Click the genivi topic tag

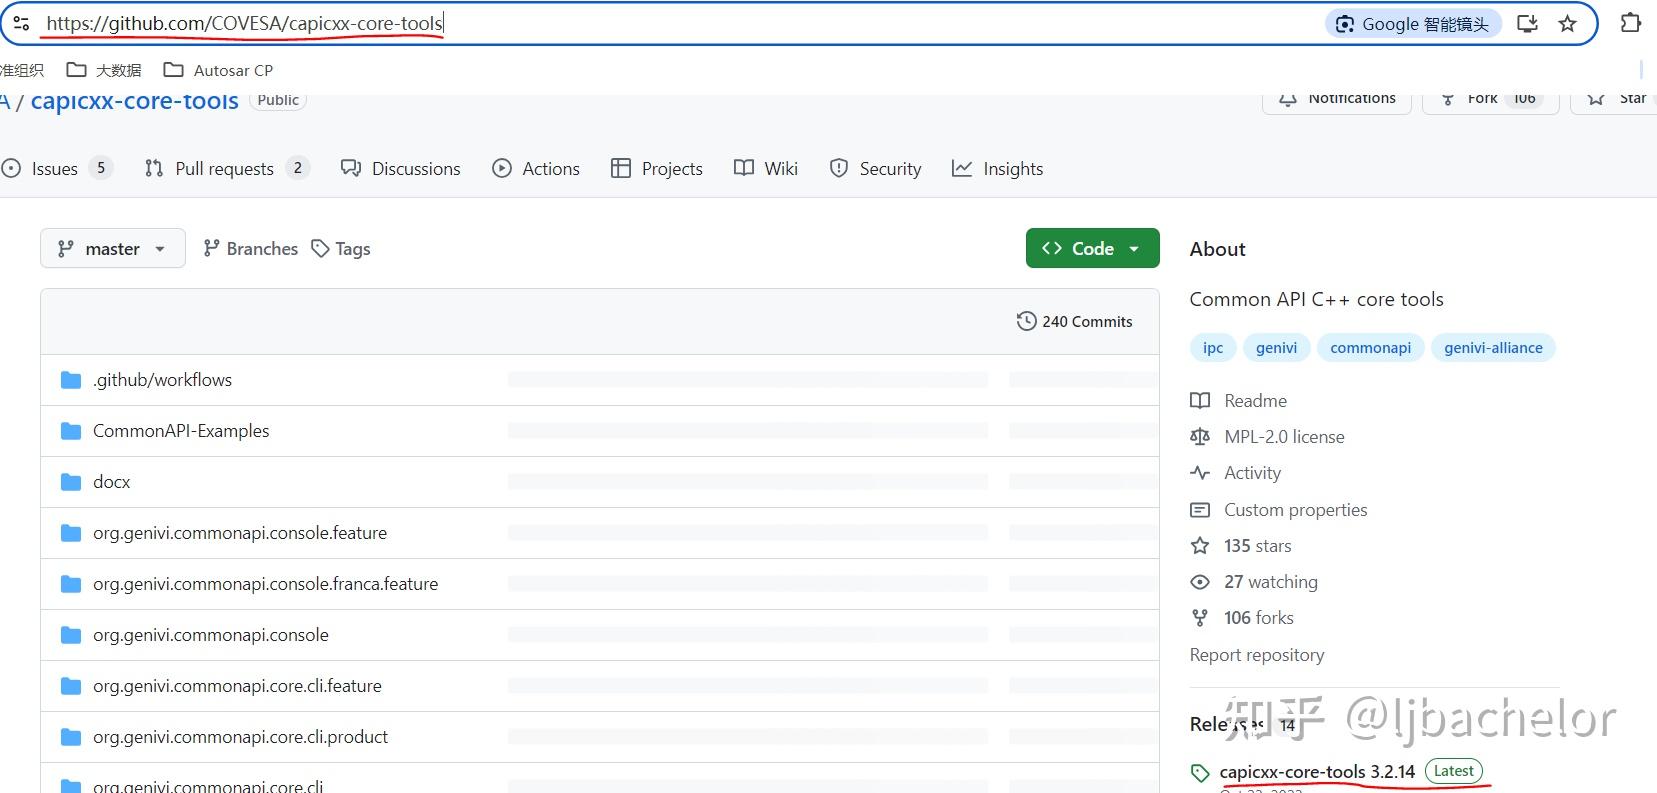point(1276,348)
